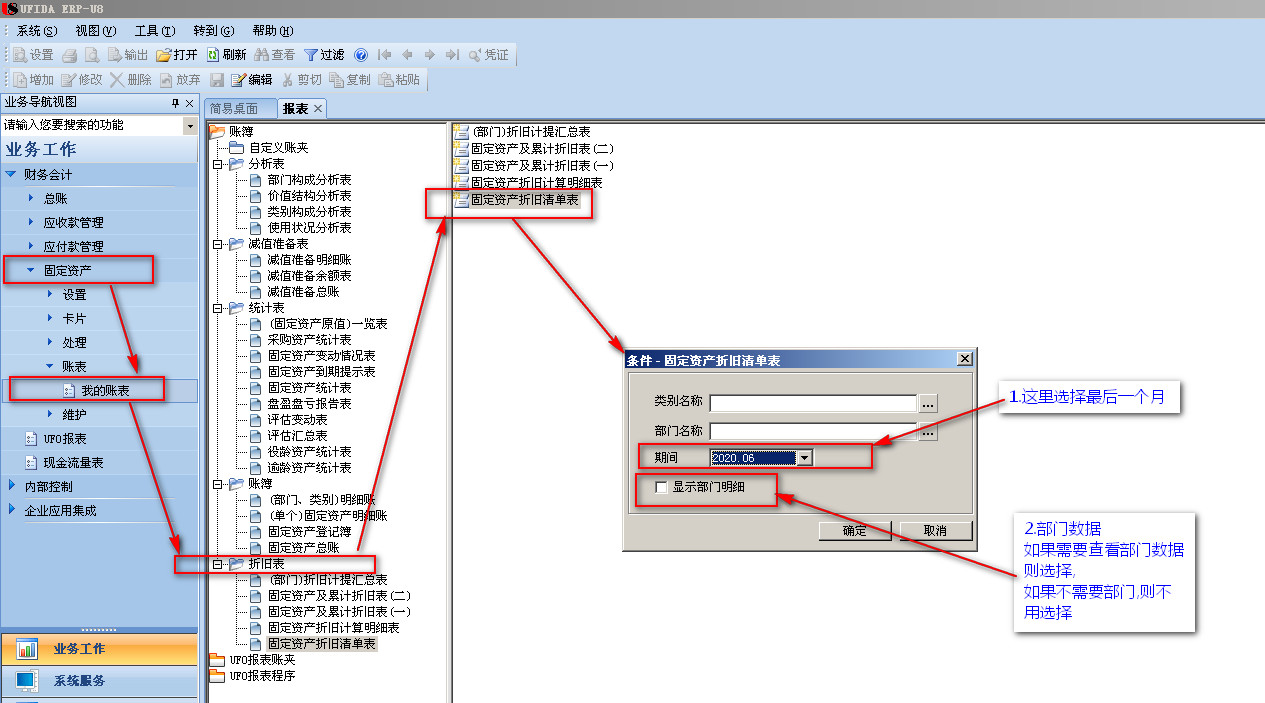1265x703 pixels.
Task: Pin the 业务导航视图 panel with the pushpin icon
Action: point(175,103)
